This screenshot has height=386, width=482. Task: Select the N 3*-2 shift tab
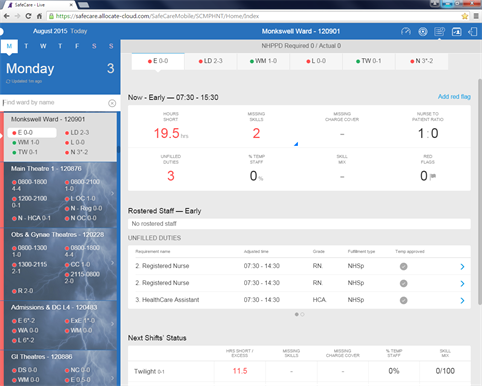(x=421, y=61)
